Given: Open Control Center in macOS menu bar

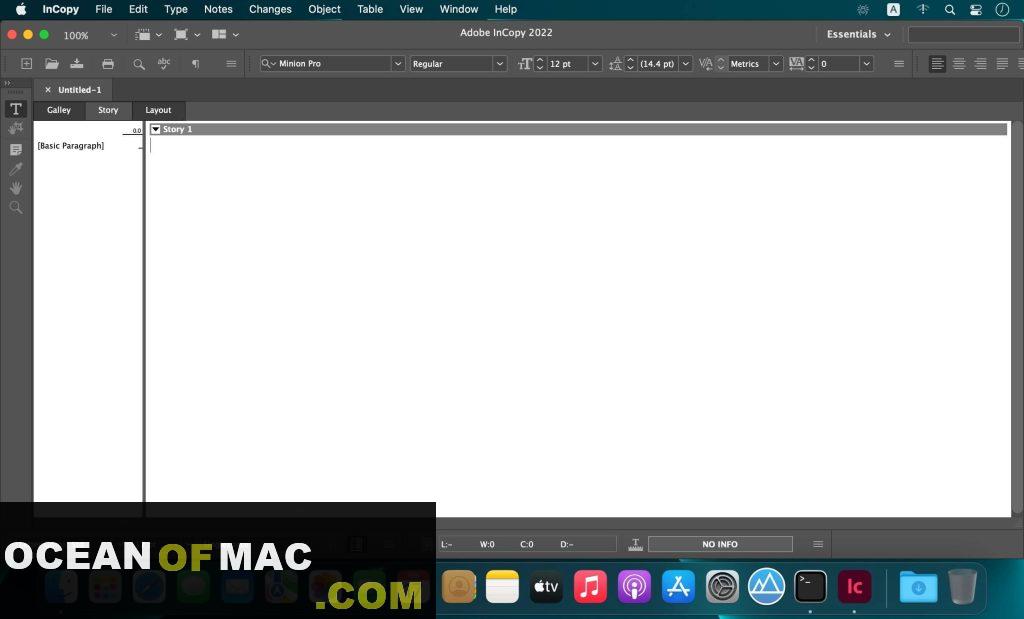Looking at the screenshot, I should 976,9.
